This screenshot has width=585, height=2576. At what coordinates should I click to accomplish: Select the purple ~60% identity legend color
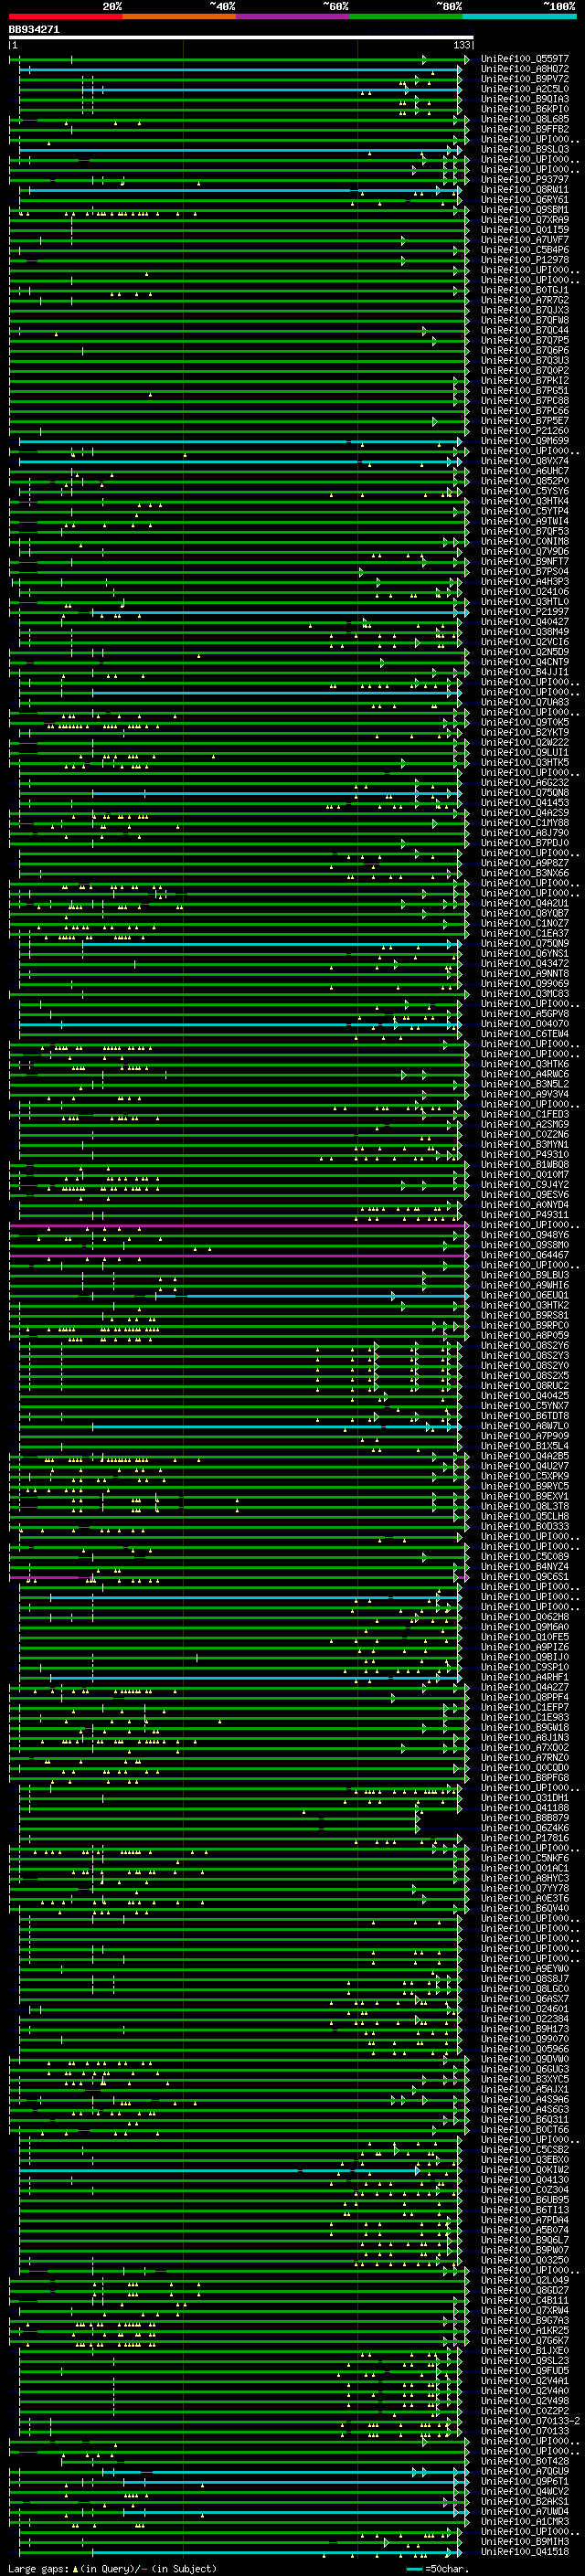point(292,16)
